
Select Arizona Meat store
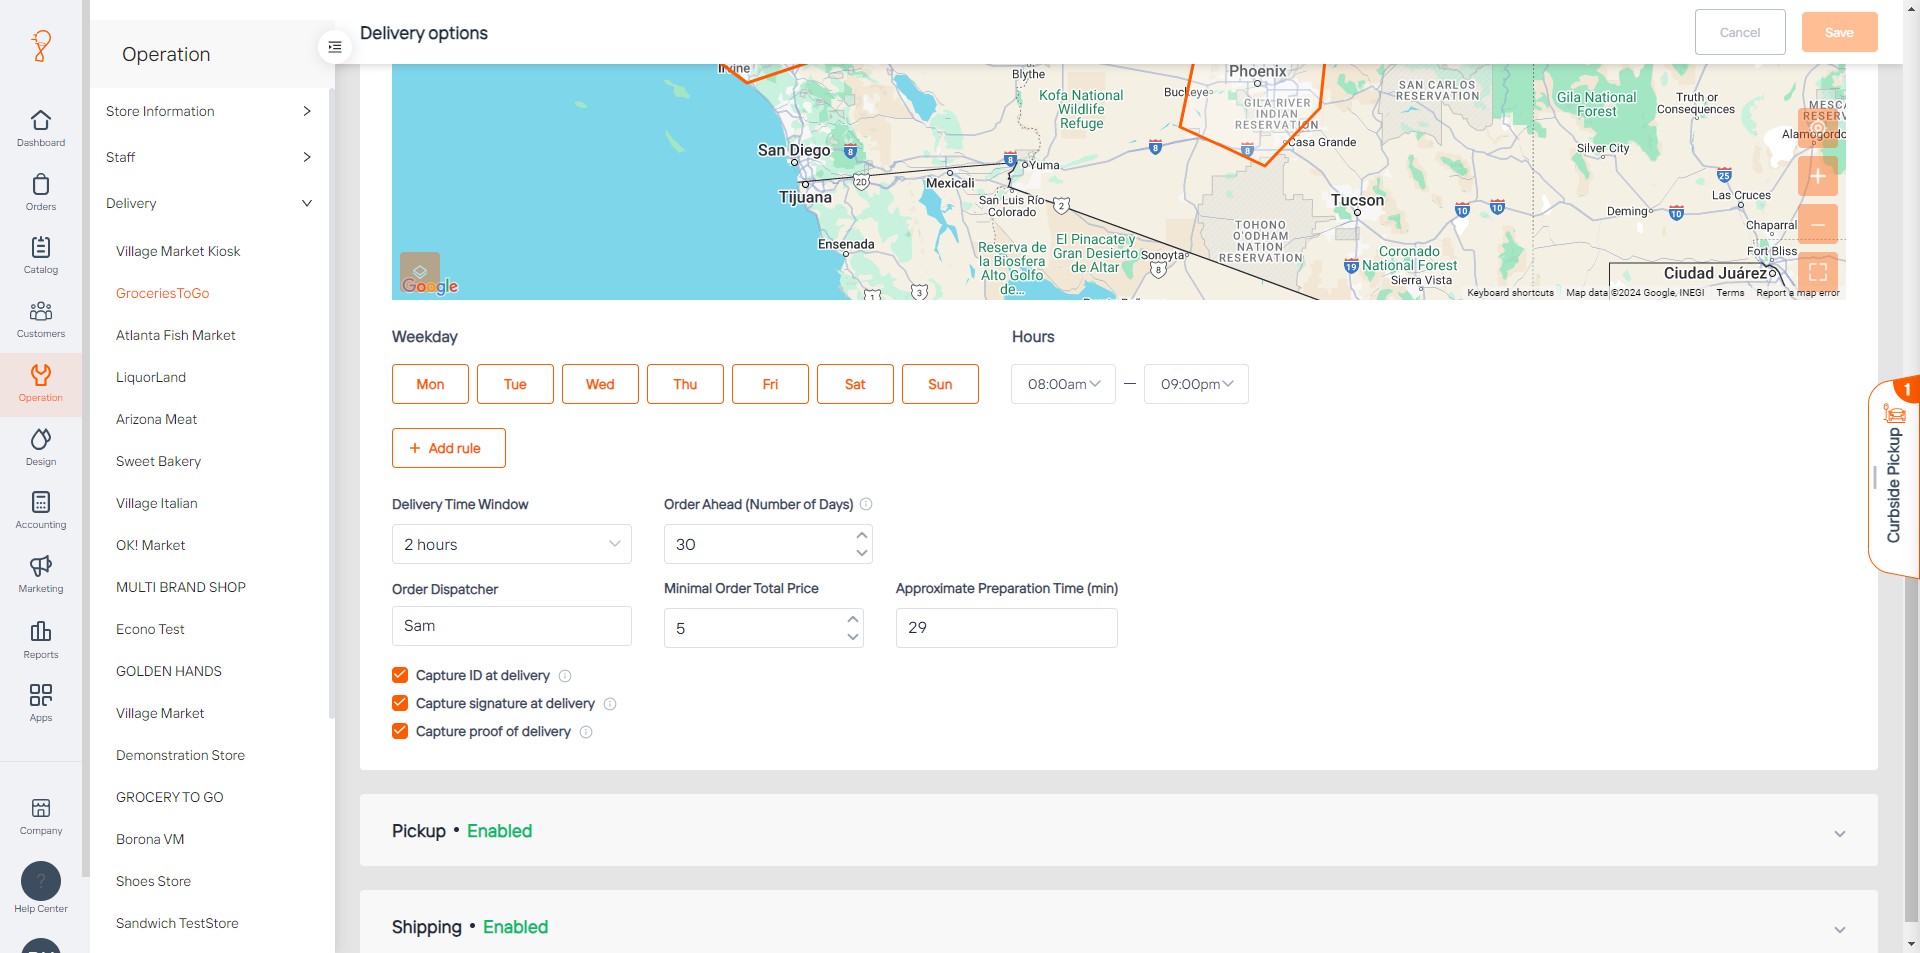pyautogui.click(x=157, y=419)
